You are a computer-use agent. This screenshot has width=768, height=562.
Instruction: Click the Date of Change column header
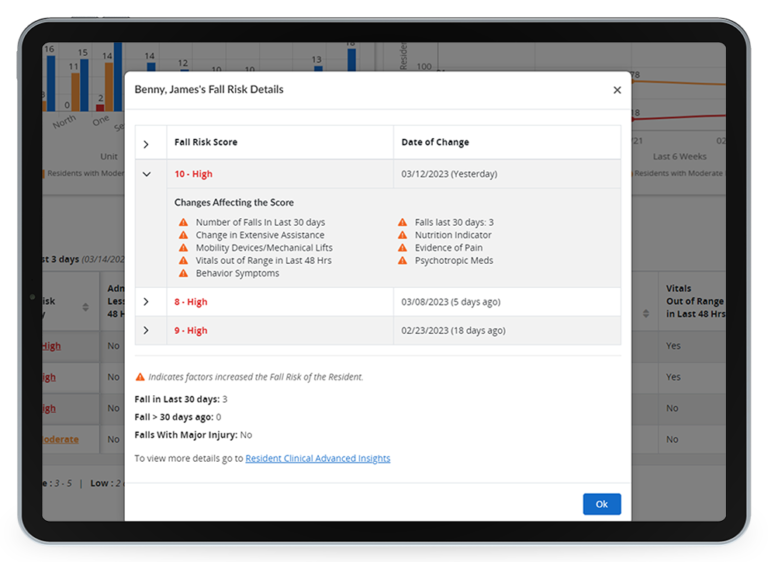pyautogui.click(x=435, y=143)
